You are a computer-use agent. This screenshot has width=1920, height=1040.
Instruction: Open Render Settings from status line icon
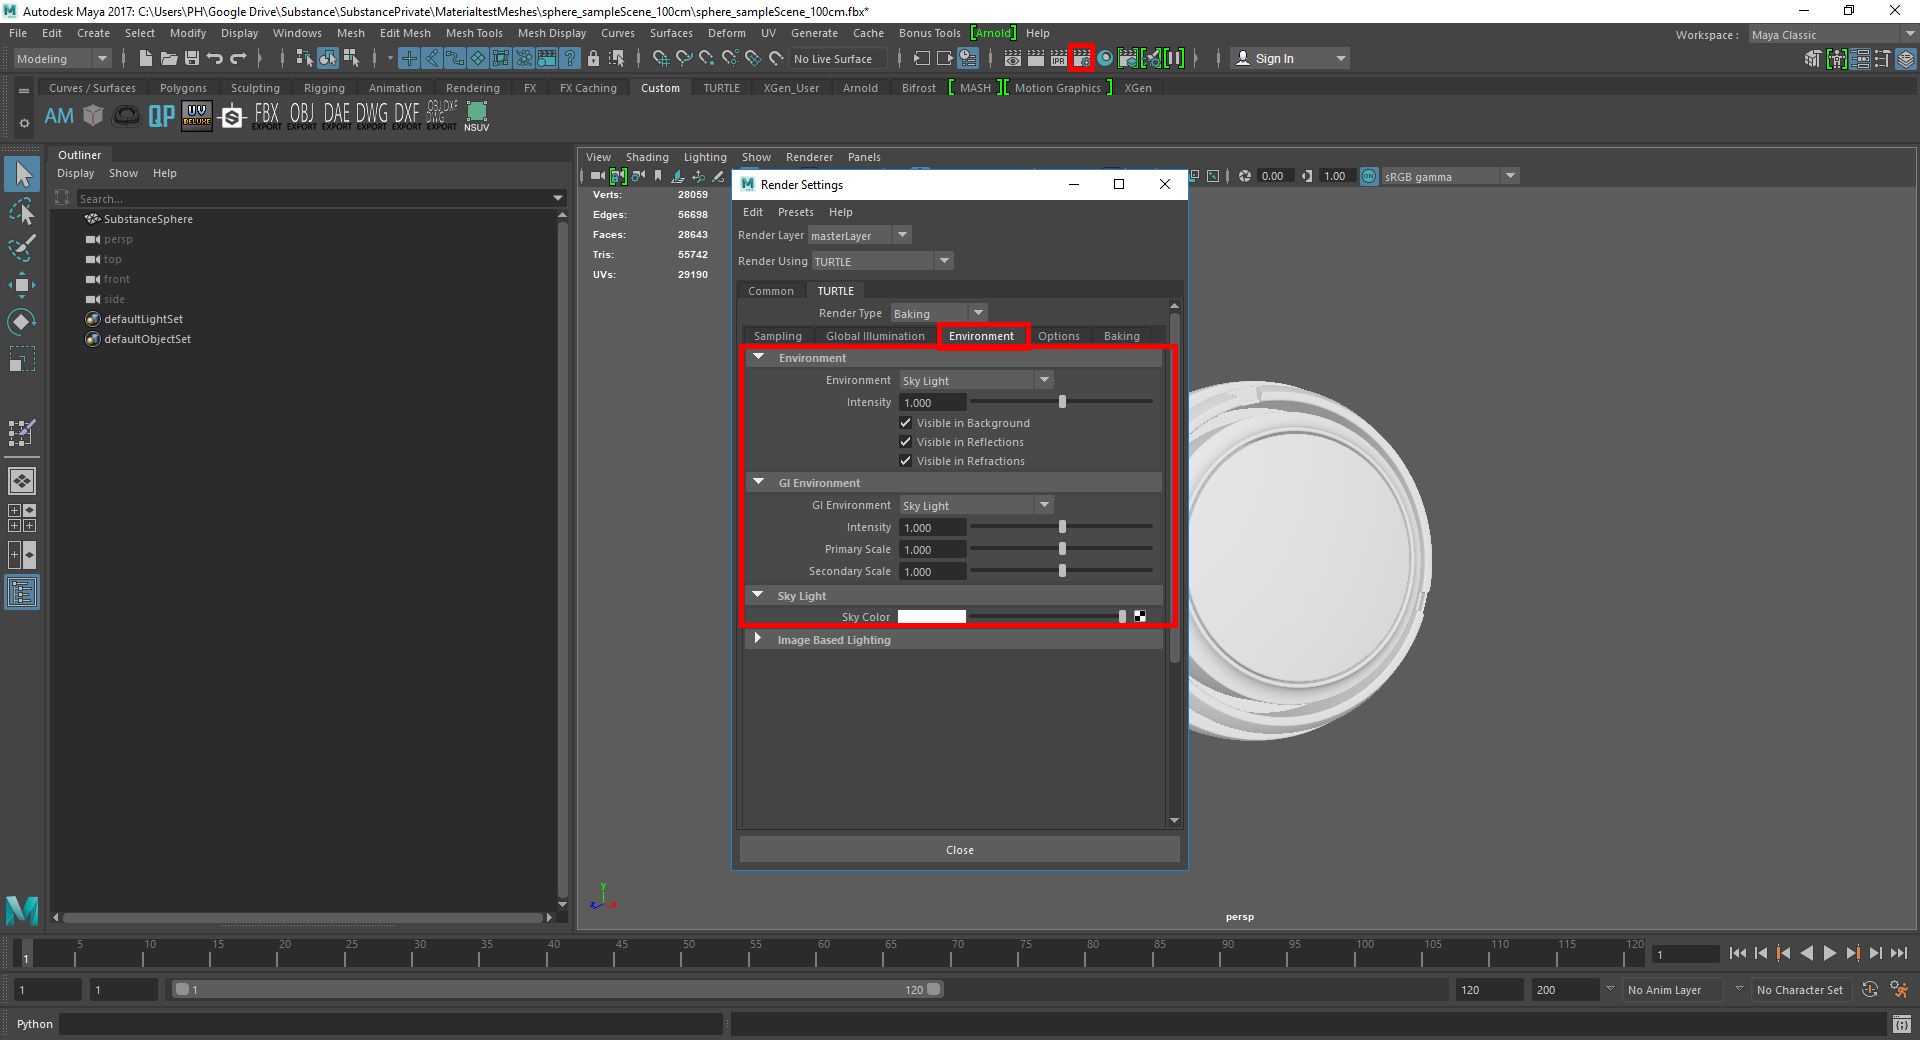pyautogui.click(x=1081, y=59)
